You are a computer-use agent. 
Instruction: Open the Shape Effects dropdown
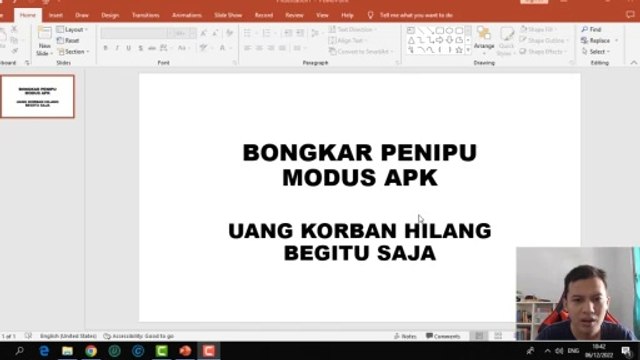pyautogui.click(x=543, y=51)
